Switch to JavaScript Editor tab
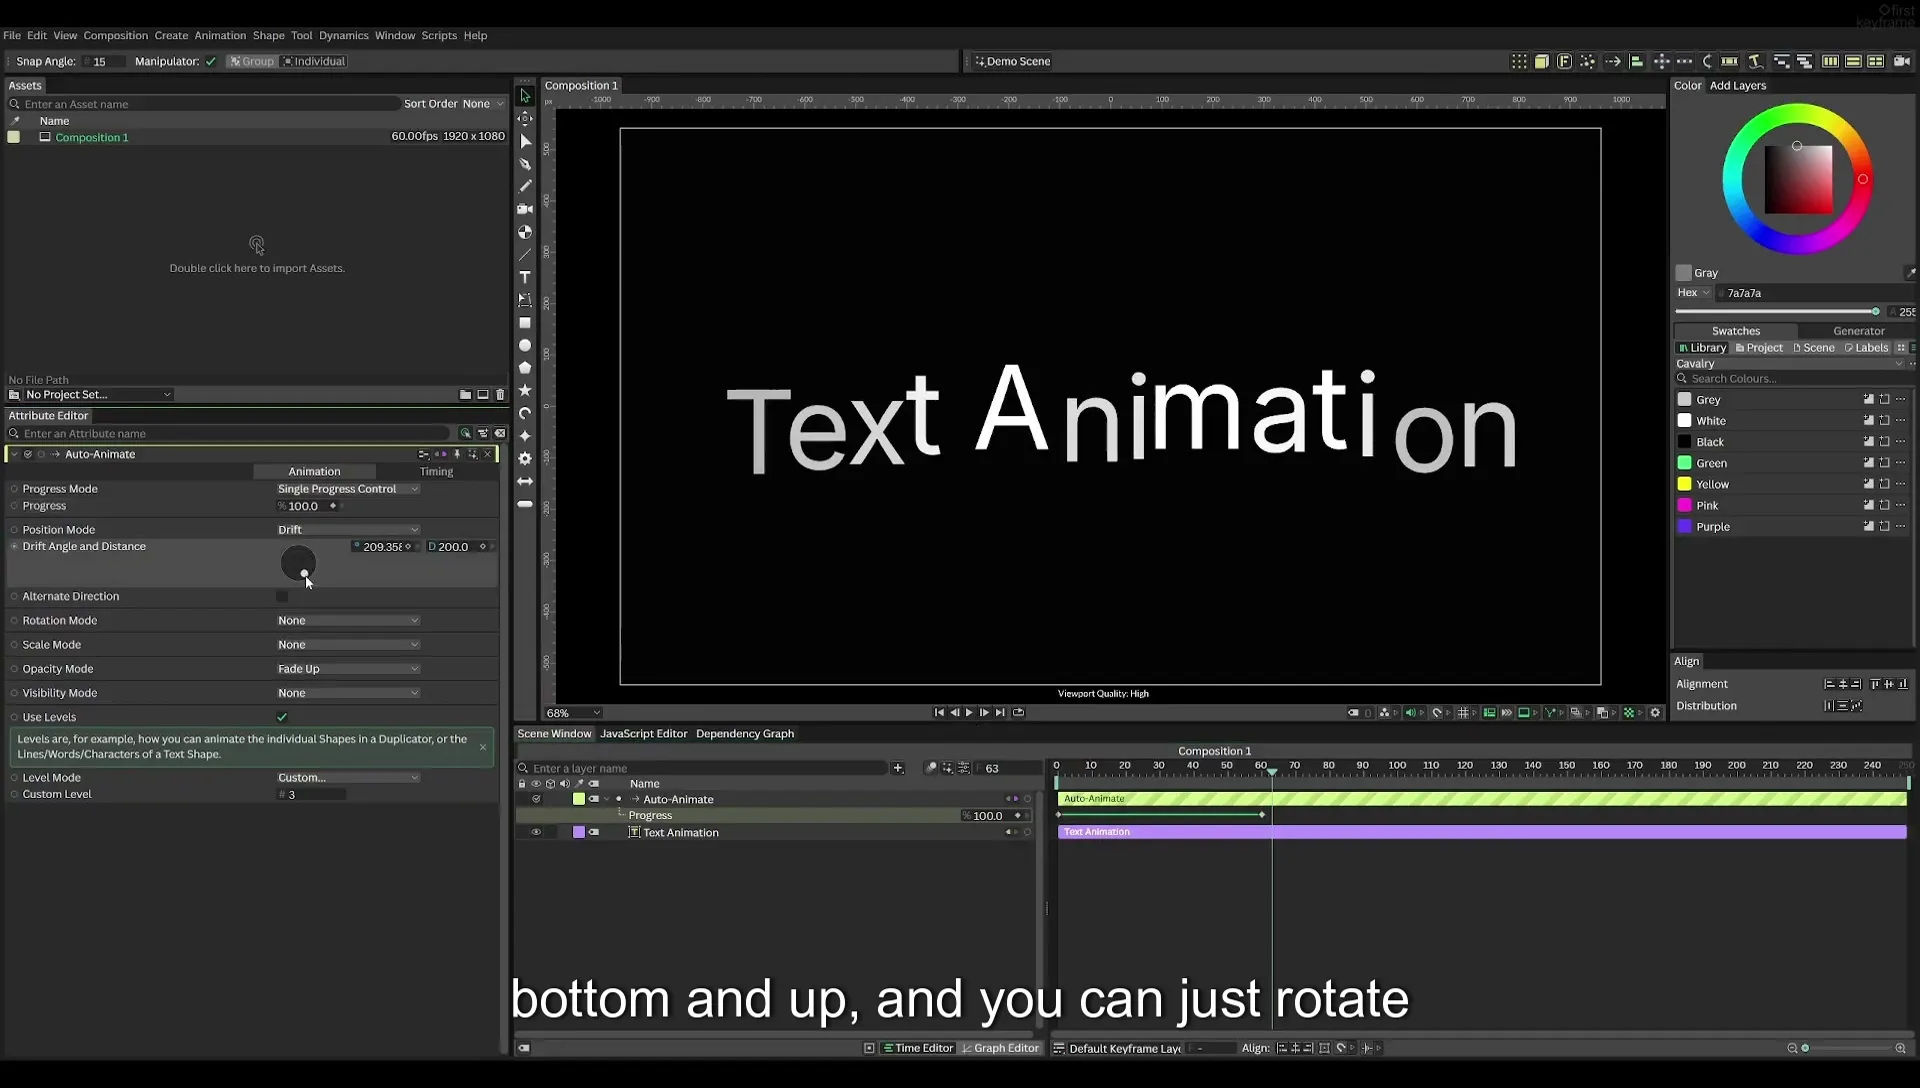 click(x=643, y=734)
